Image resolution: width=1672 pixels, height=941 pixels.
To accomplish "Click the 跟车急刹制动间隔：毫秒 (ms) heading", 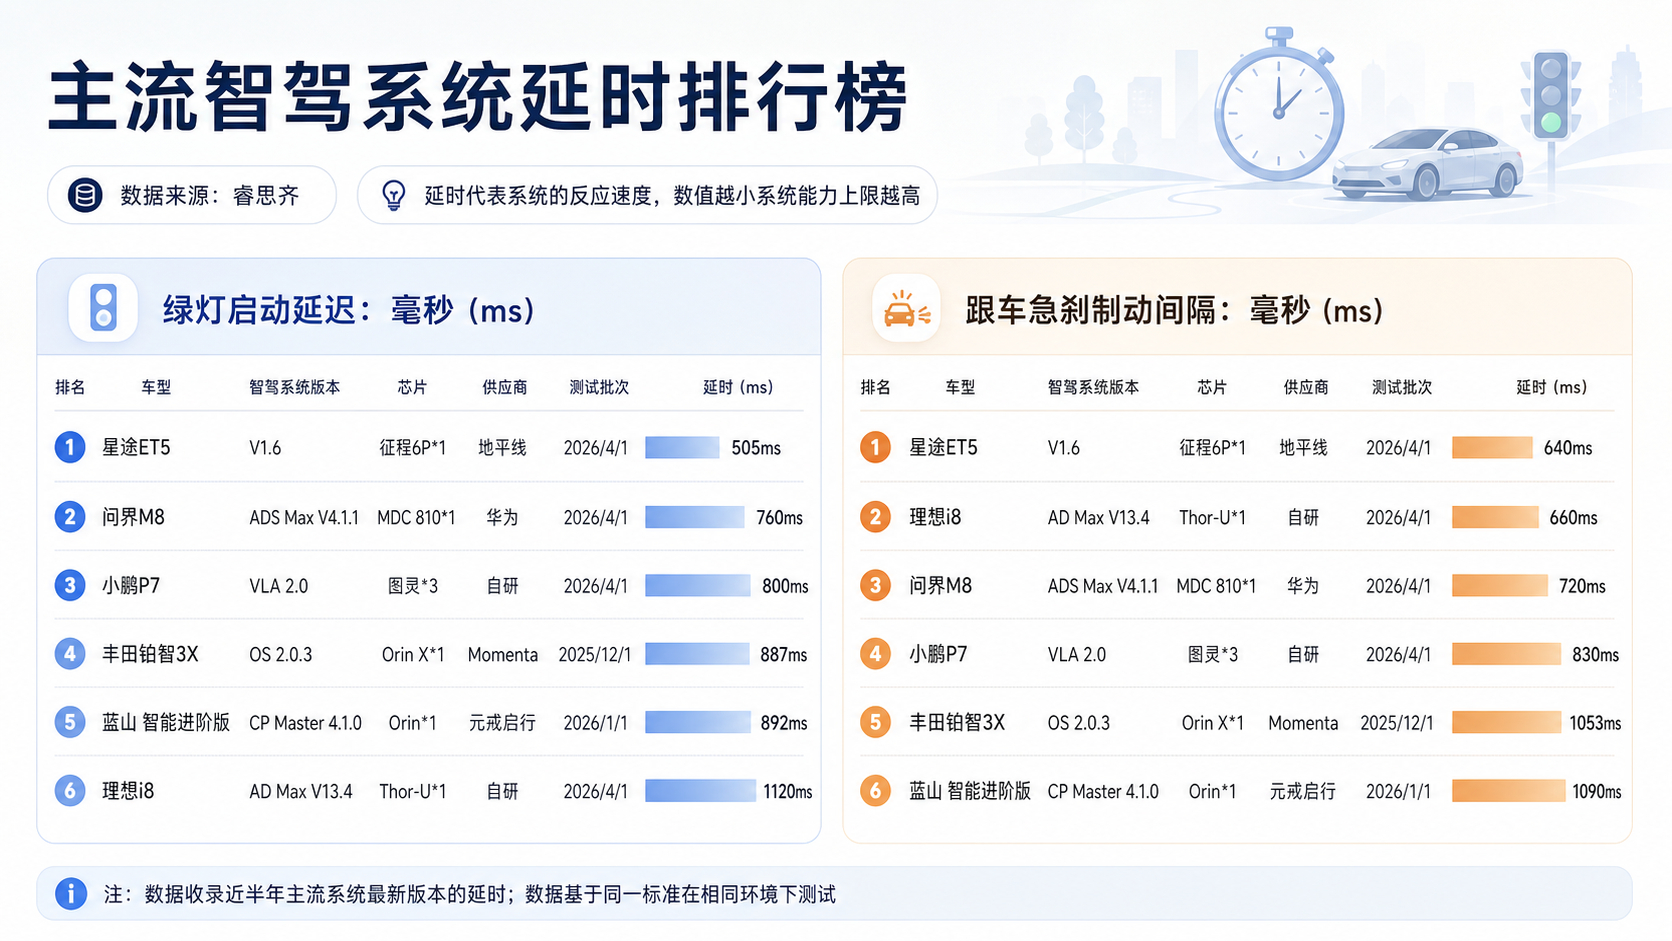I will click(x=1174, y=310).
